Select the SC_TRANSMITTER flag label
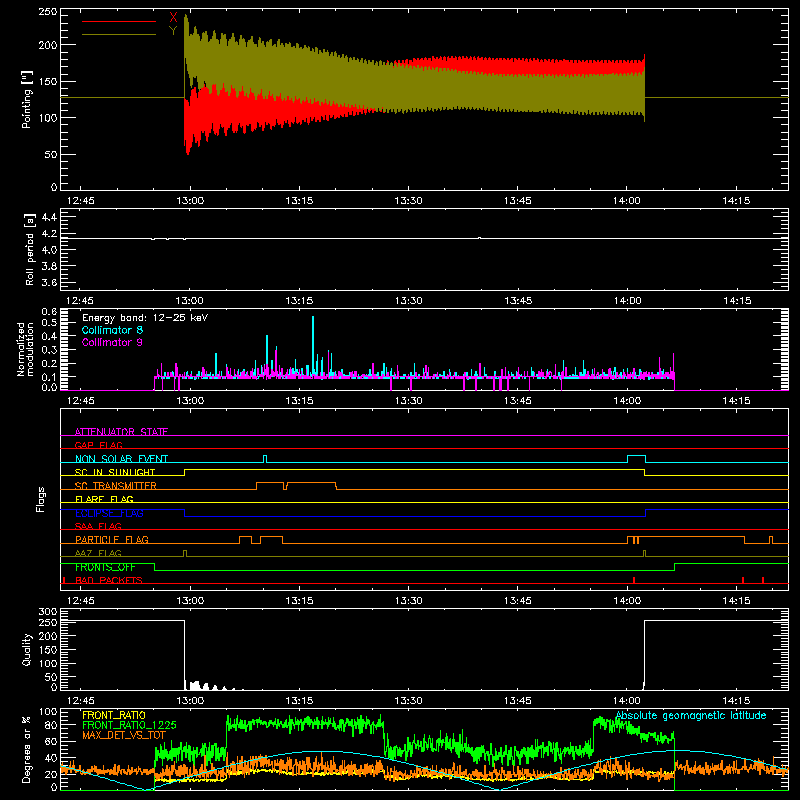The width and height of the screenshot is (800, 800). point(116,485)
